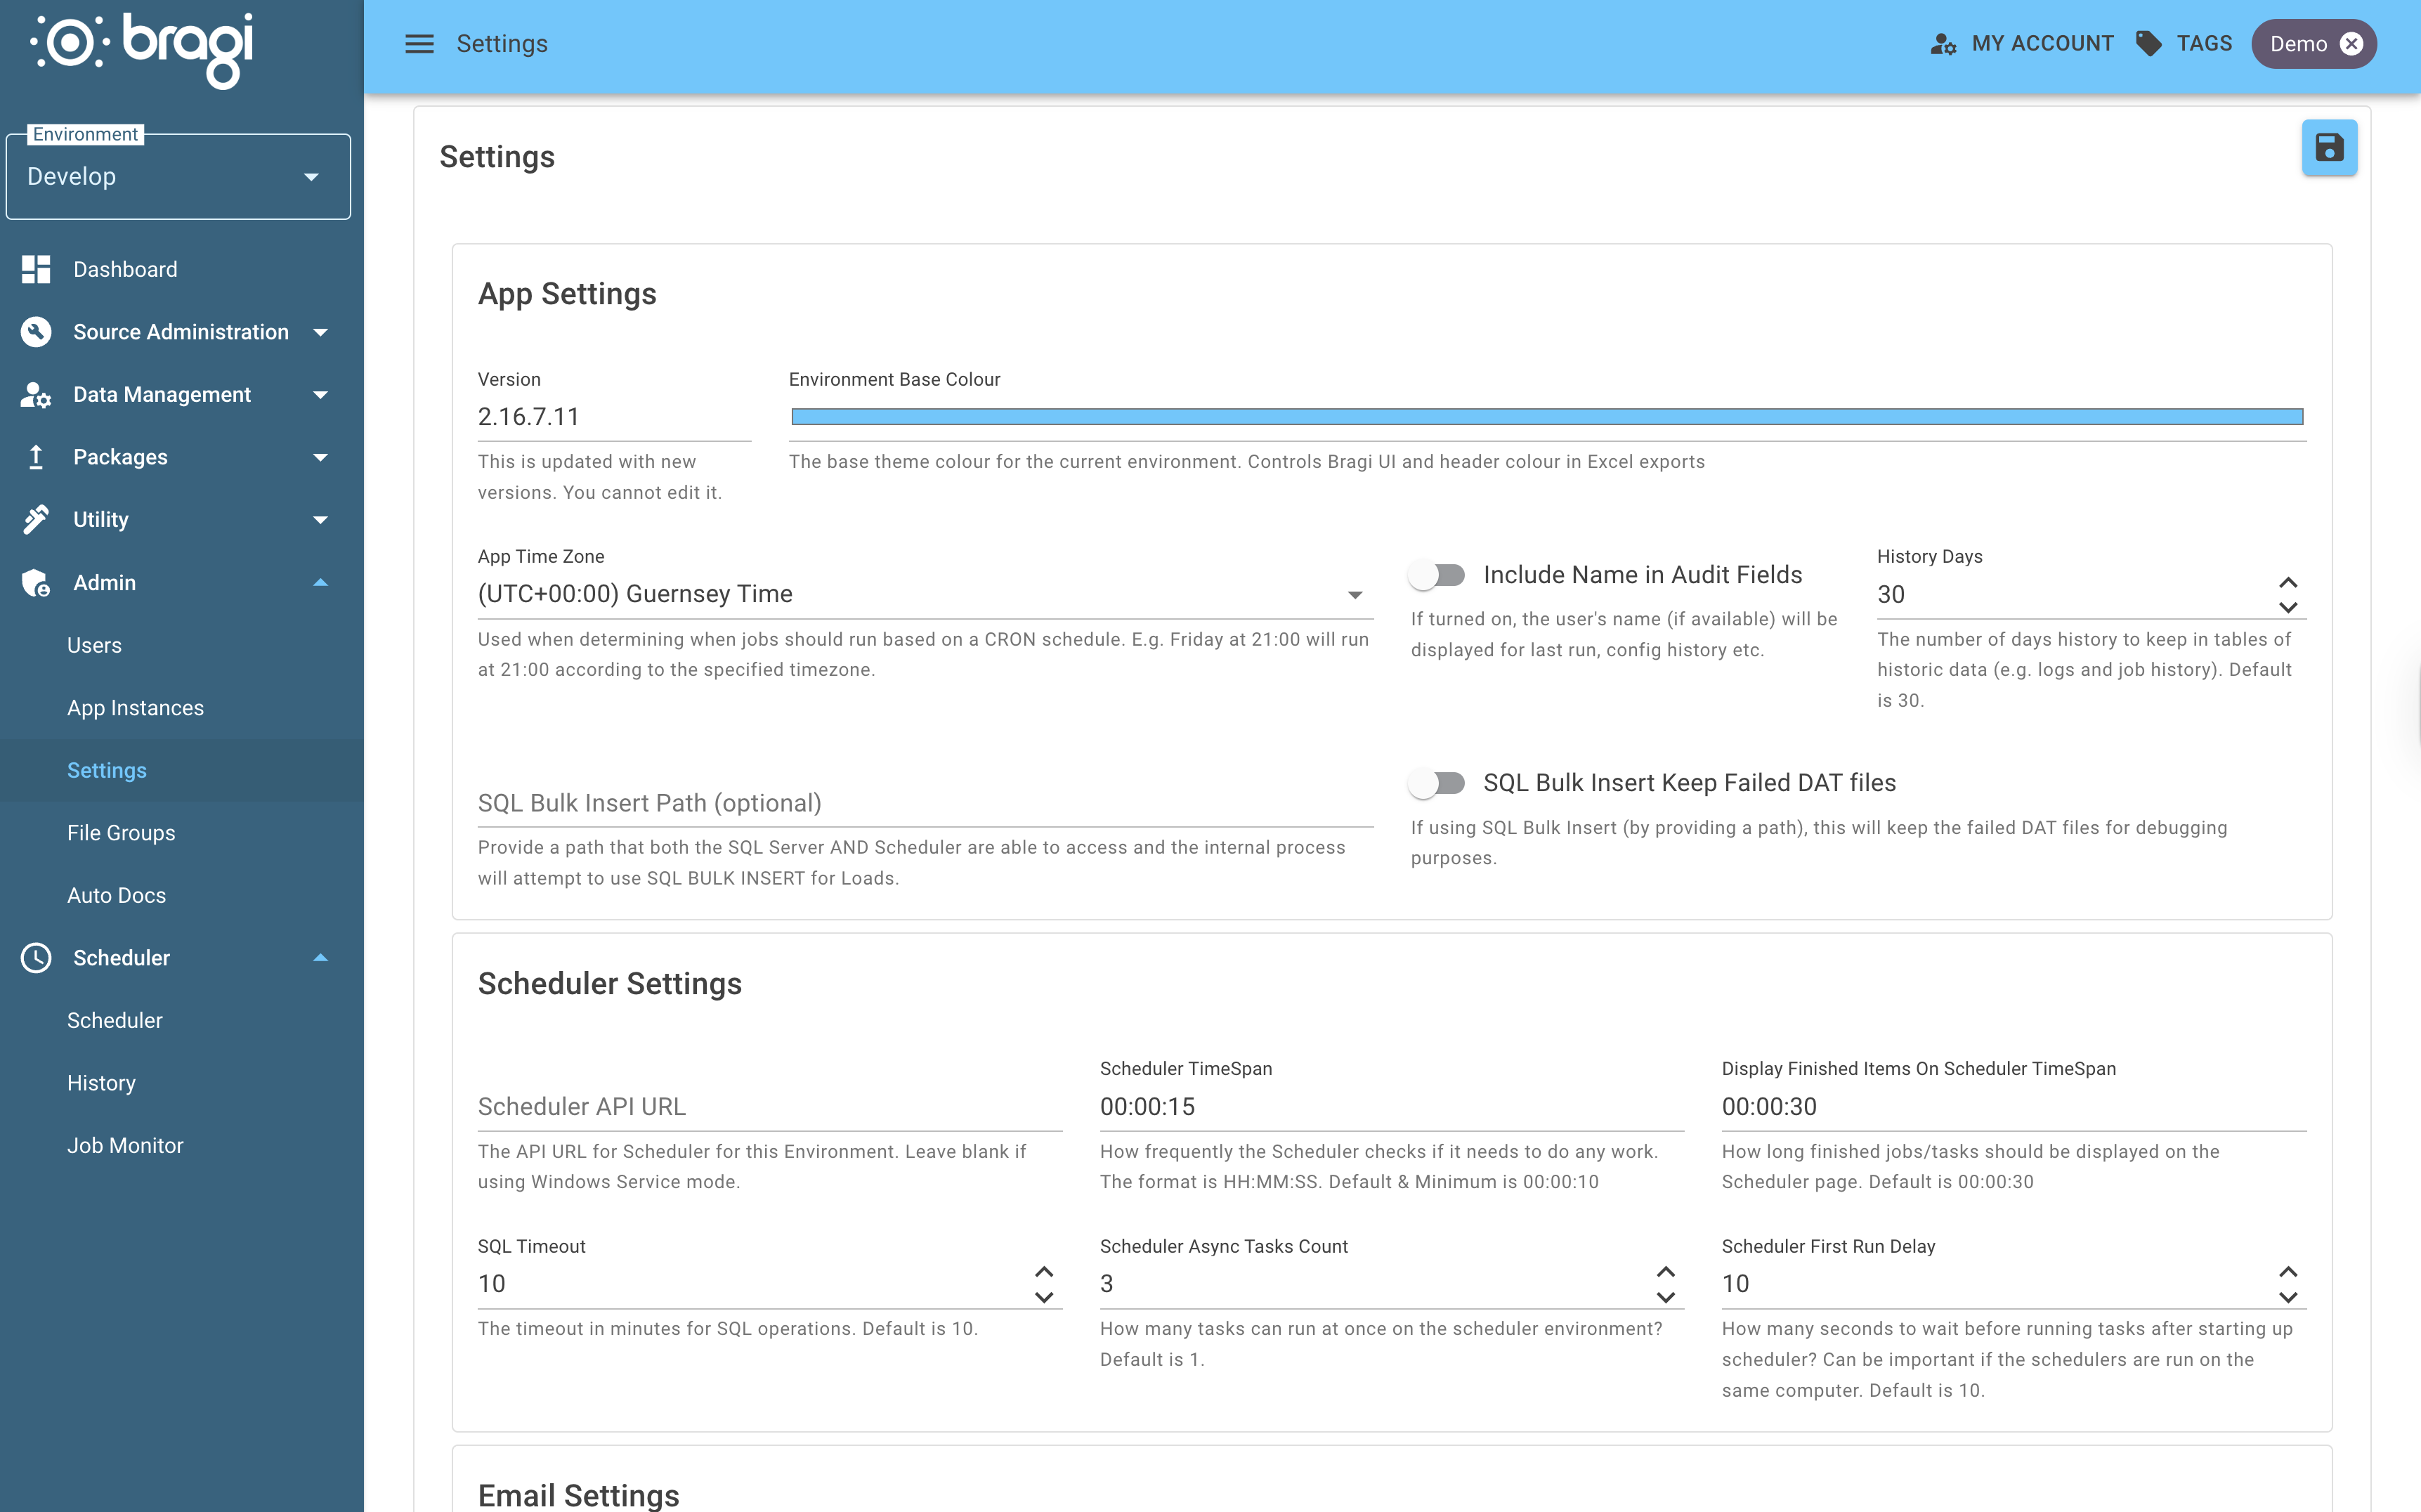Click the Dashboard grid icon
Viewport: 2421px width, 1512px height.
click(36, 269)
